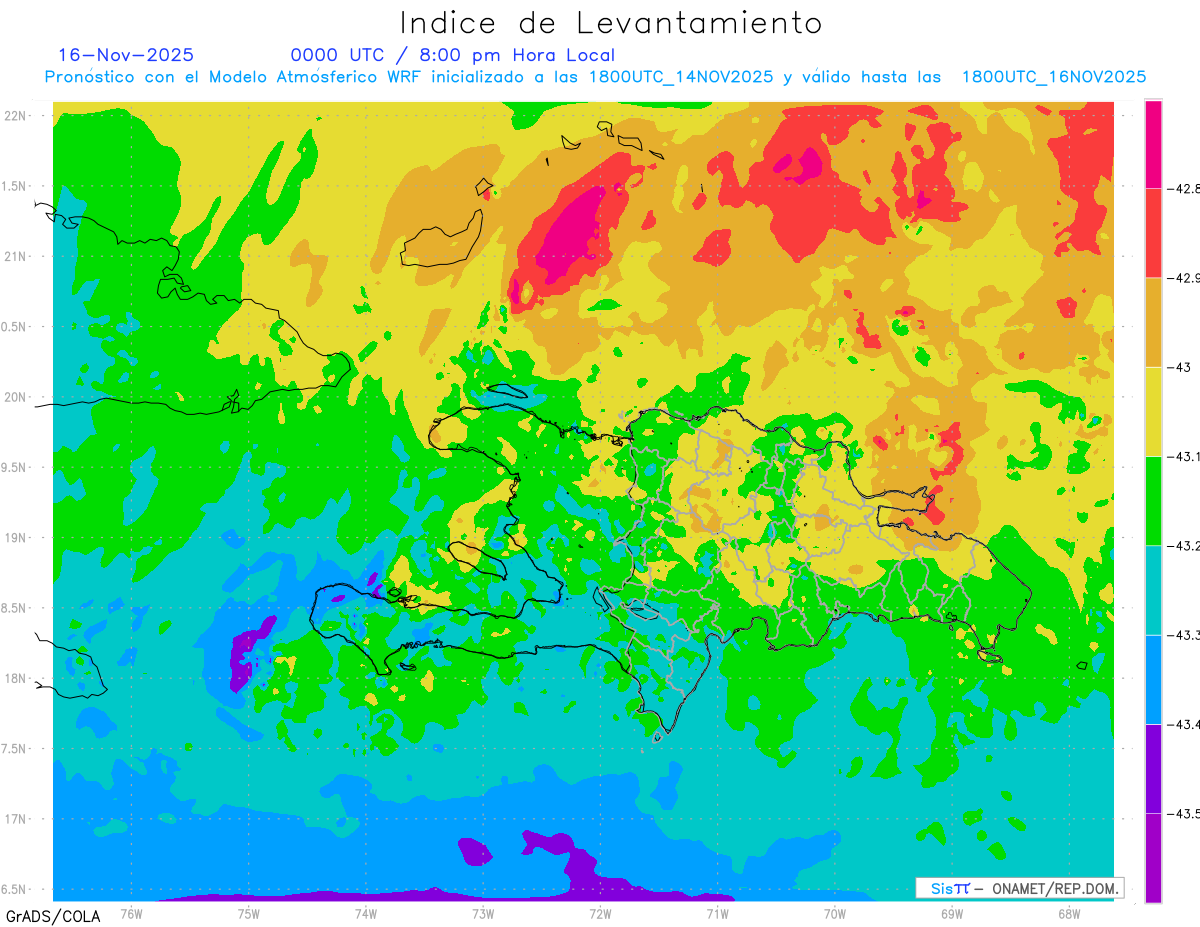The image size is (1200, 927).
Task: Click the latitude label "6.5N"
Action: (x=15, y=889)
